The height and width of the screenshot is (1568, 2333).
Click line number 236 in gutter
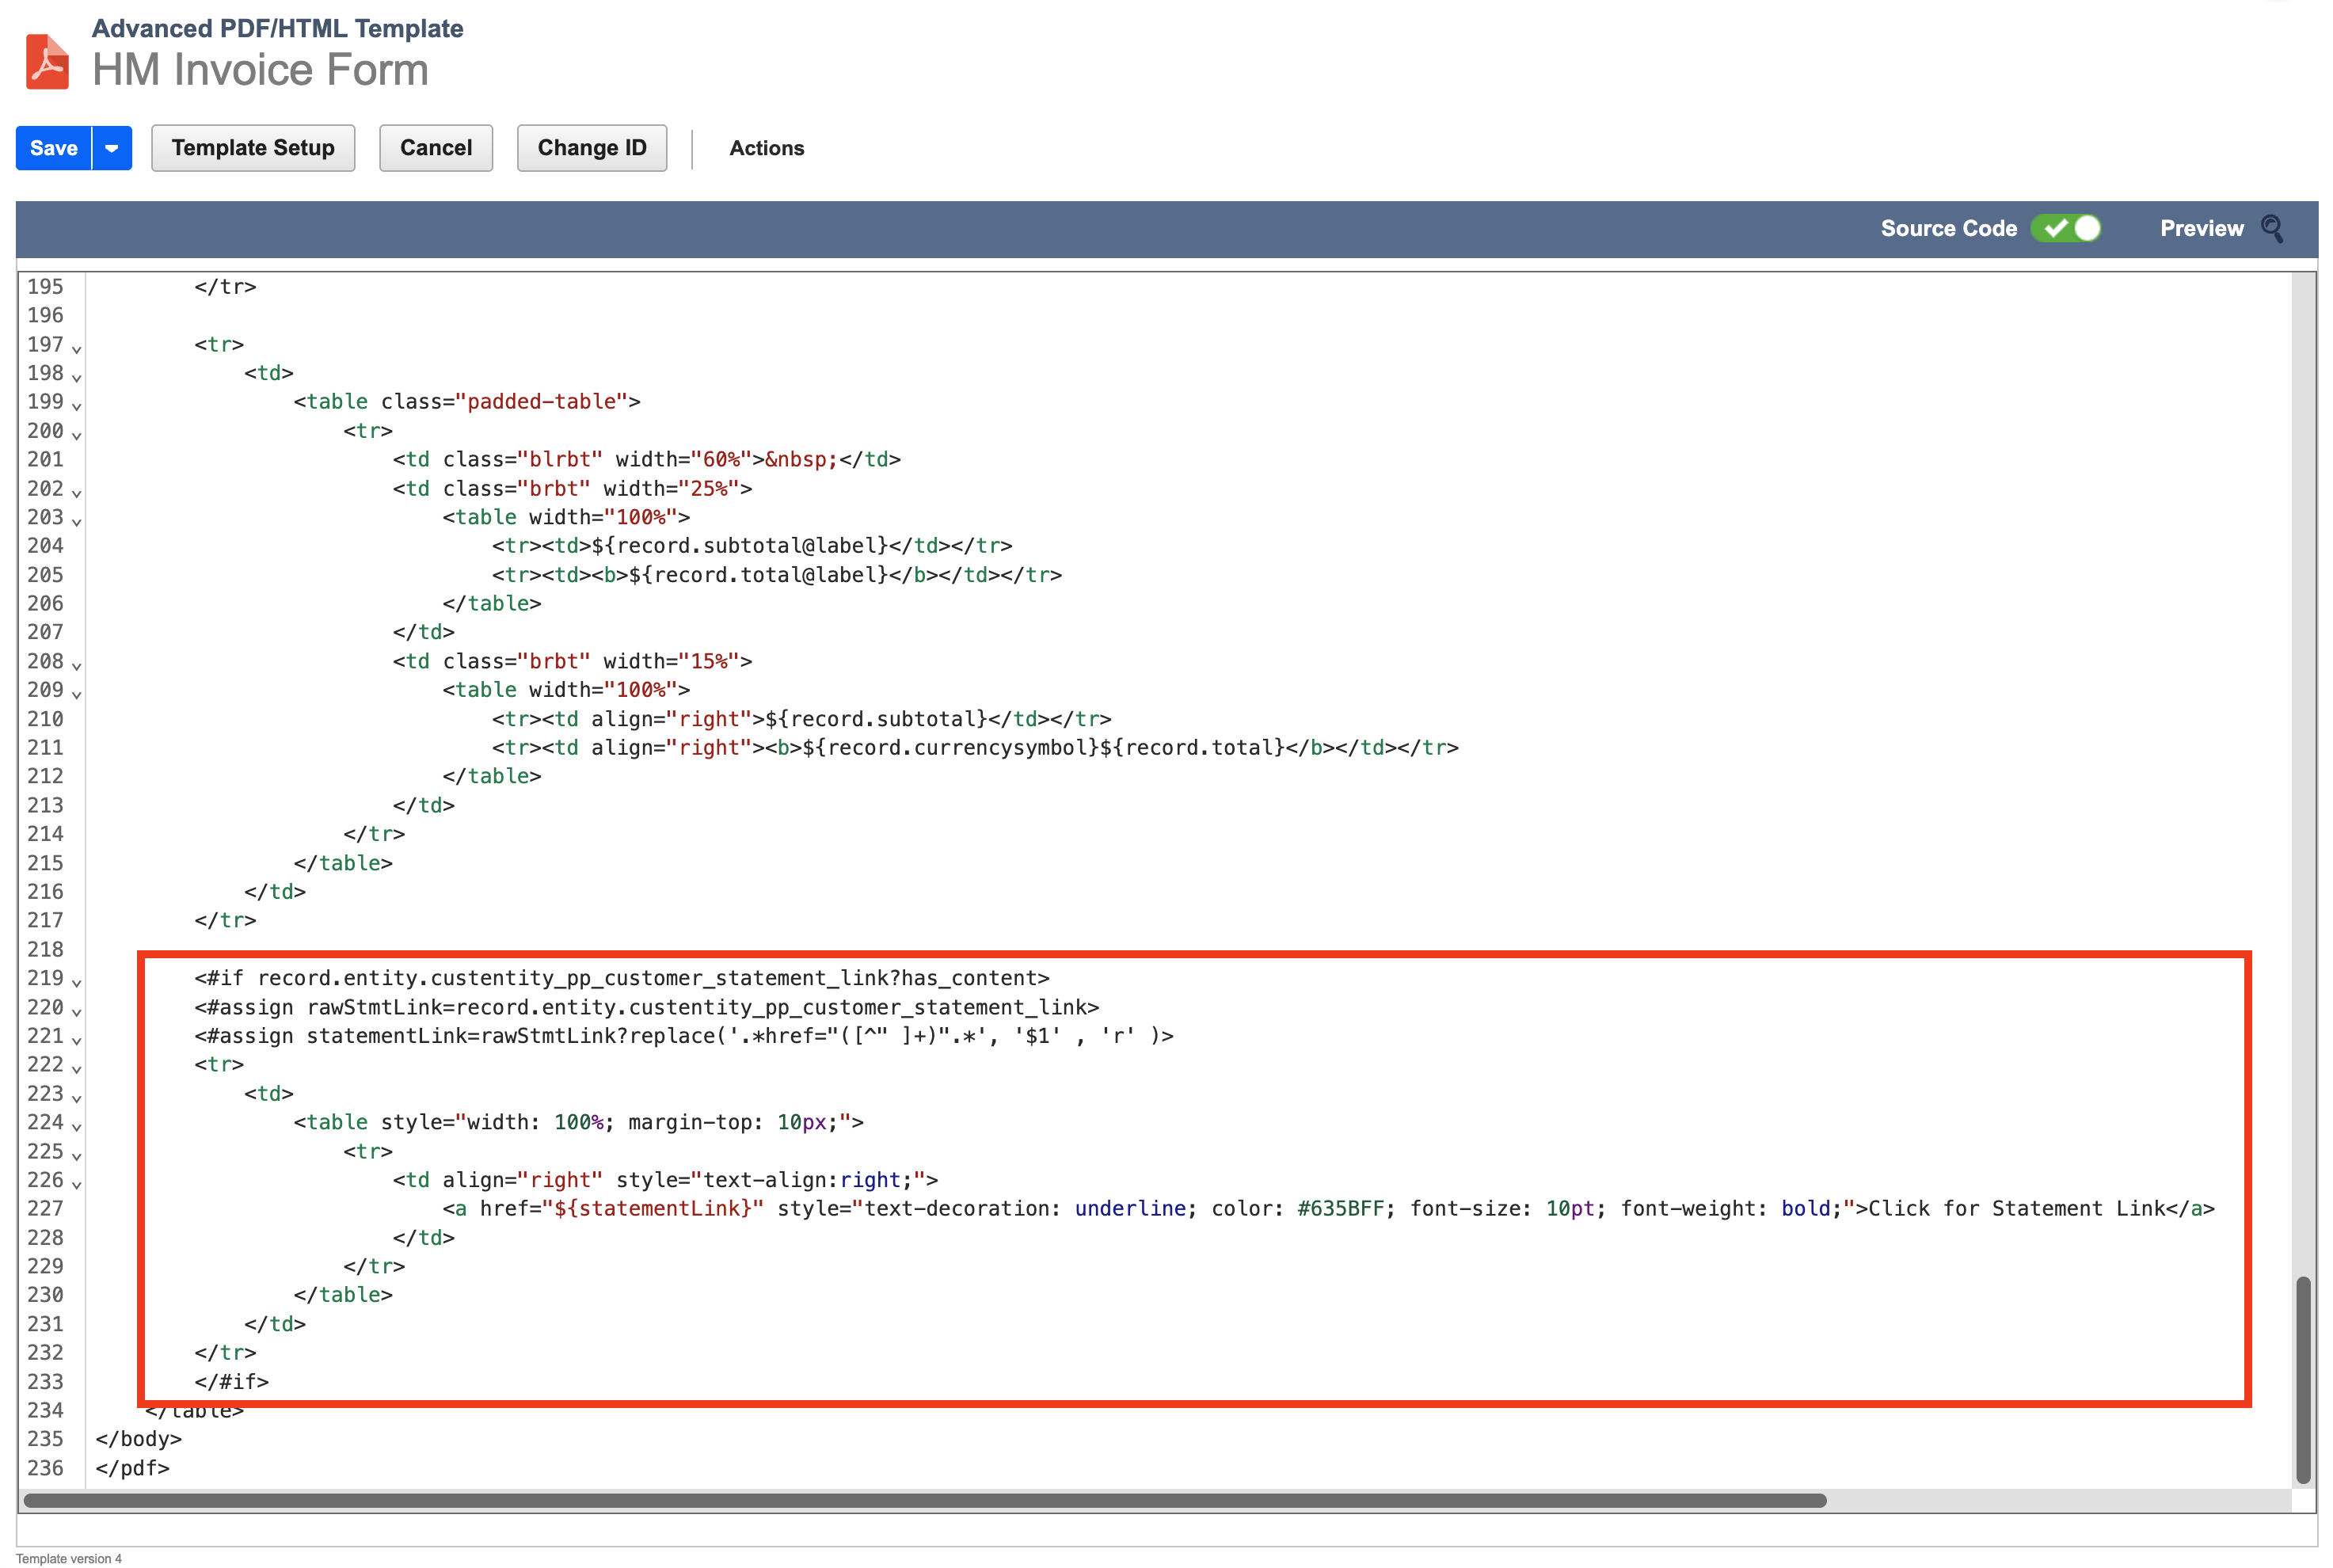(45, 1468)
